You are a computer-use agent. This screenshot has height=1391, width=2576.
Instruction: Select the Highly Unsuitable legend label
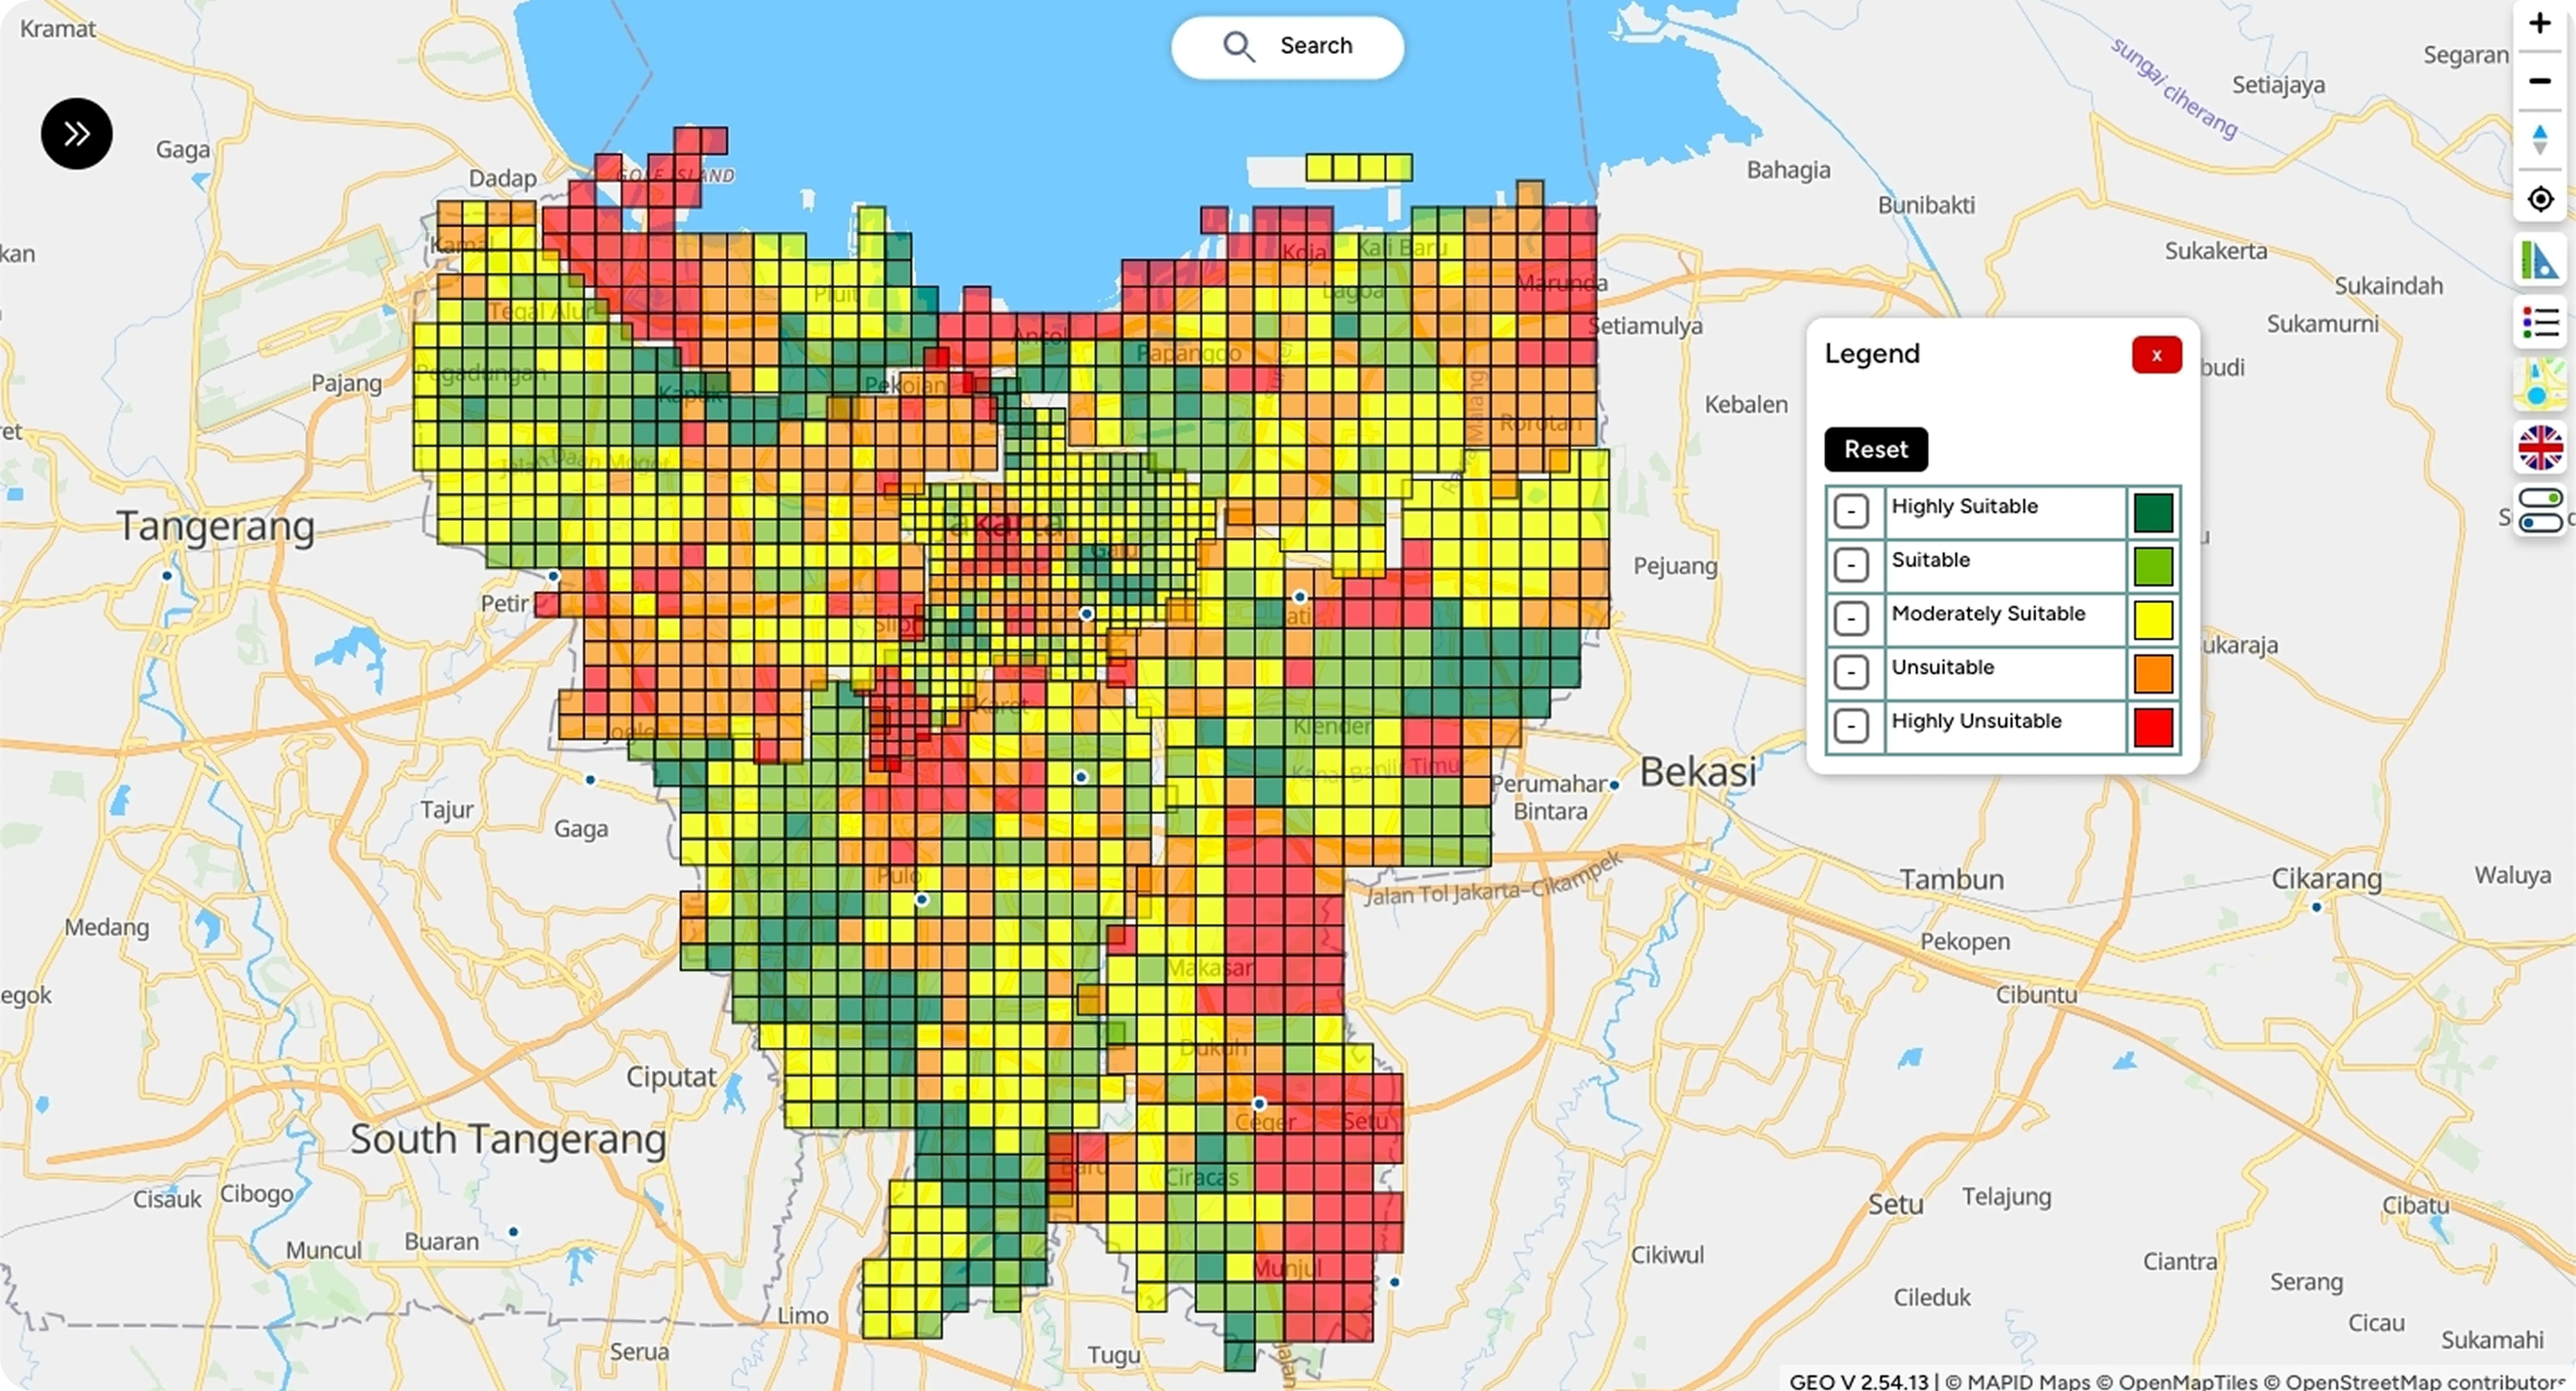[1976, 721]
